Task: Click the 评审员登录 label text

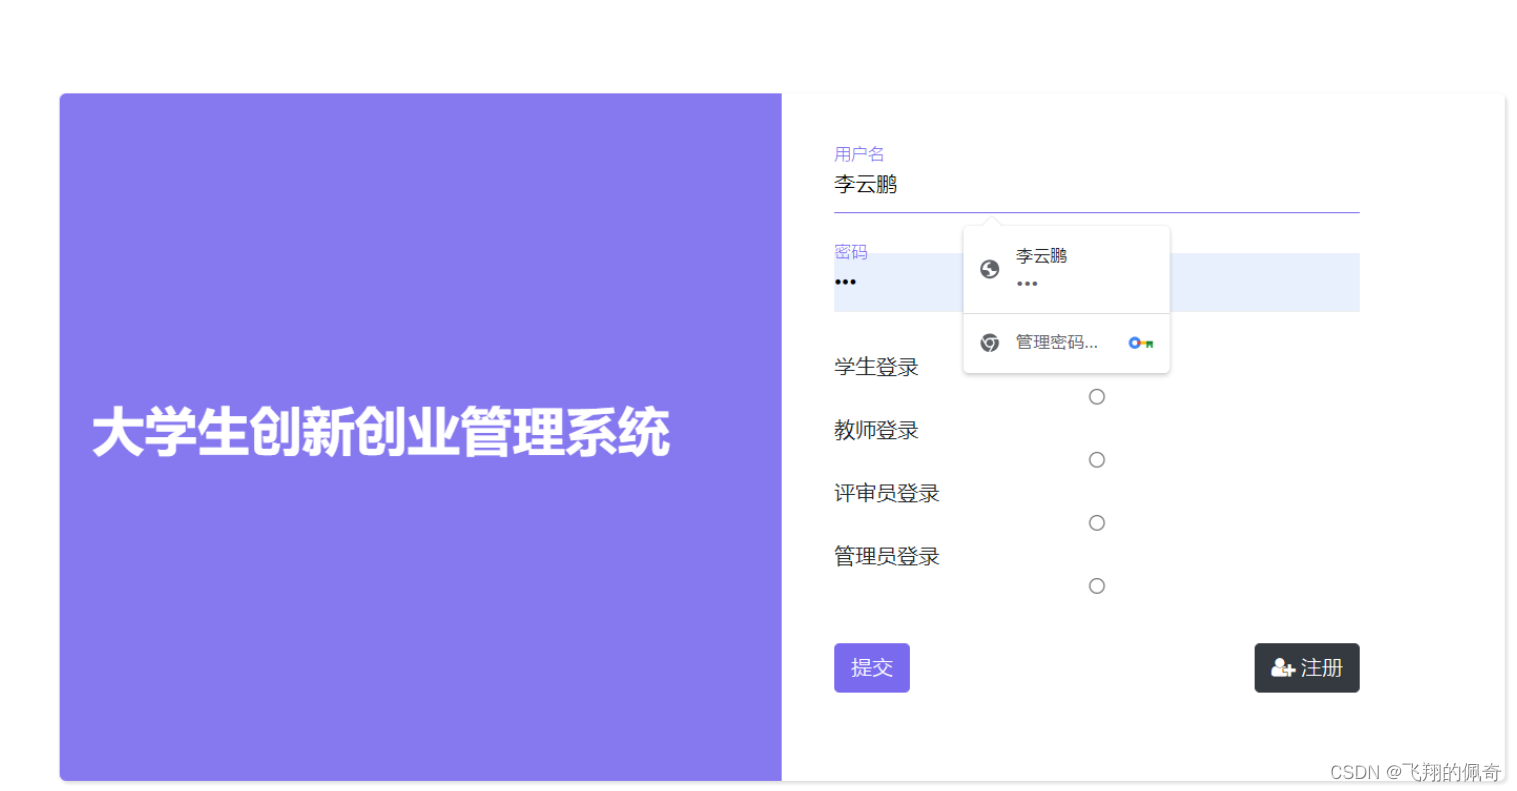Action: point(887,493)
